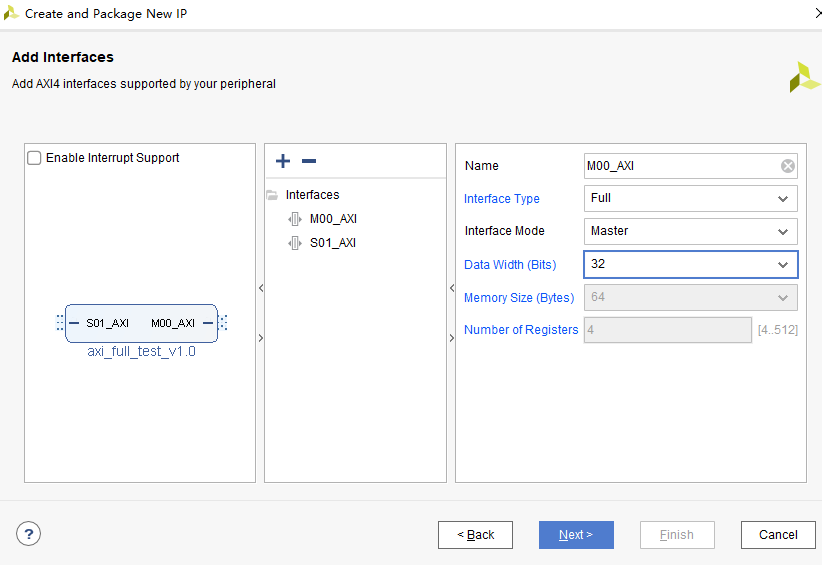Select M00_AXI in the interfaces tree
Viewport: 822px width, 565px height.
pos(333,219)
